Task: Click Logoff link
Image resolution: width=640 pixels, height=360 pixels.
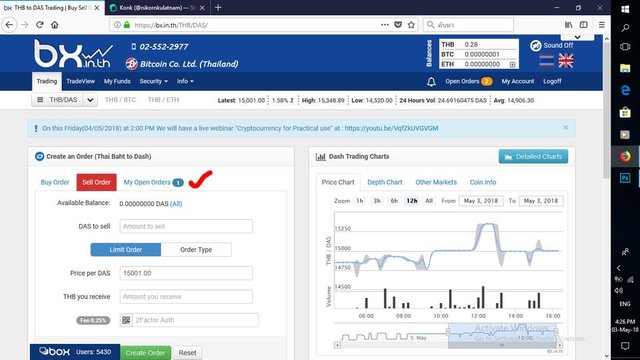Action: [x=552, y=81]
